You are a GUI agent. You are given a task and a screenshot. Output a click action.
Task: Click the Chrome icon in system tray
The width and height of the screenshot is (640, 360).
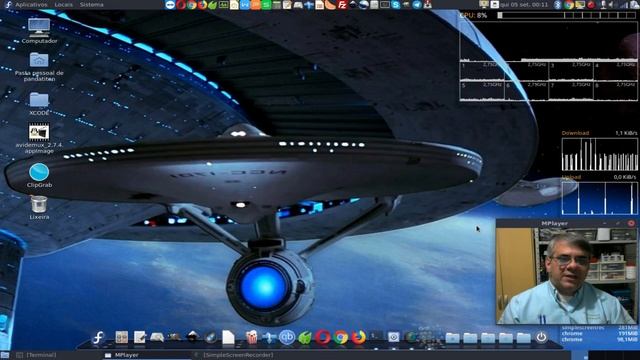(569, 4)
